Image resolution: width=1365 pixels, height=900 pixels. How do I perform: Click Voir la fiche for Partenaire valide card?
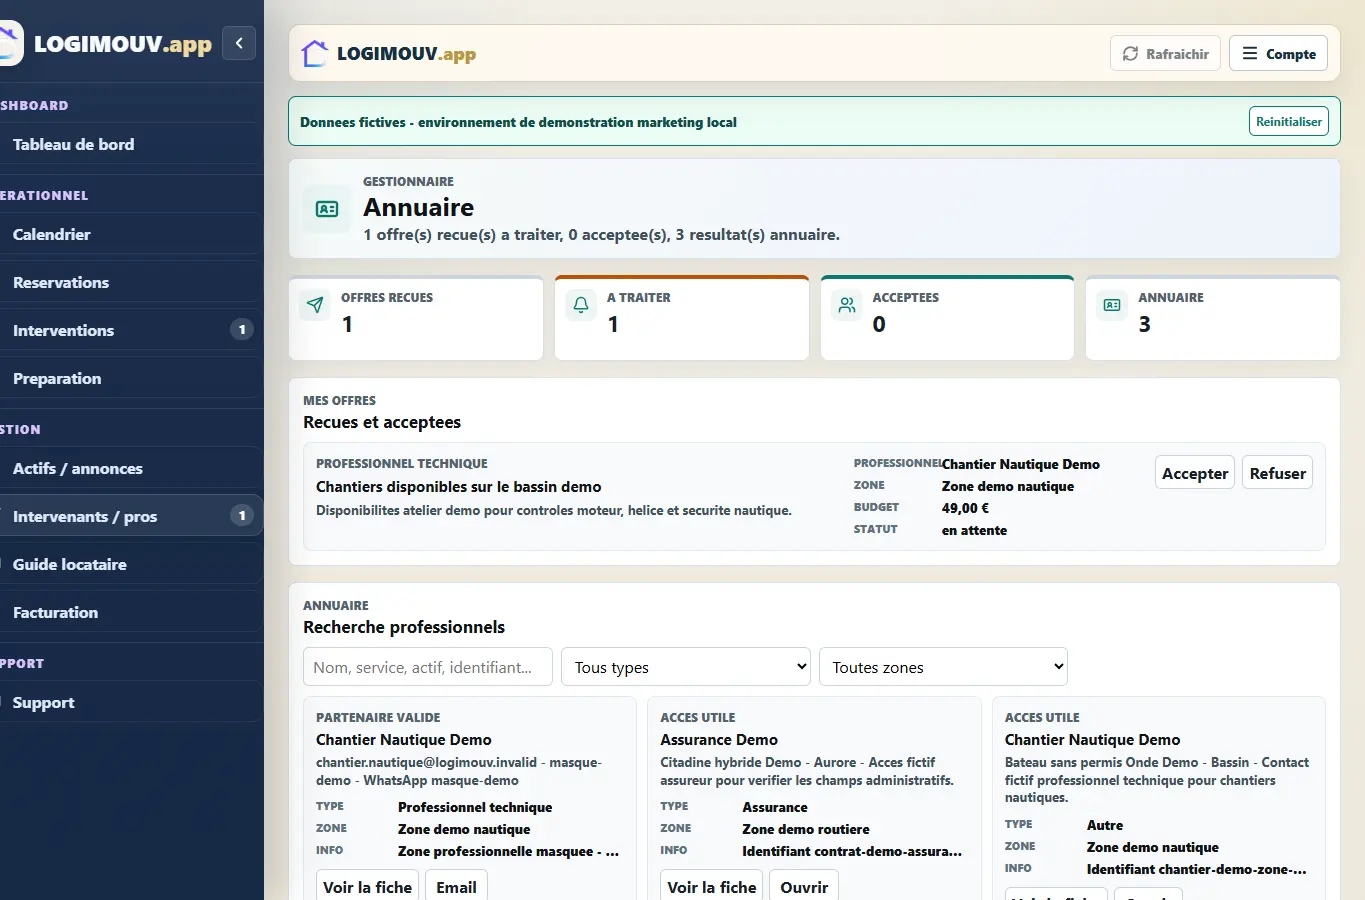tap(367, 887)
